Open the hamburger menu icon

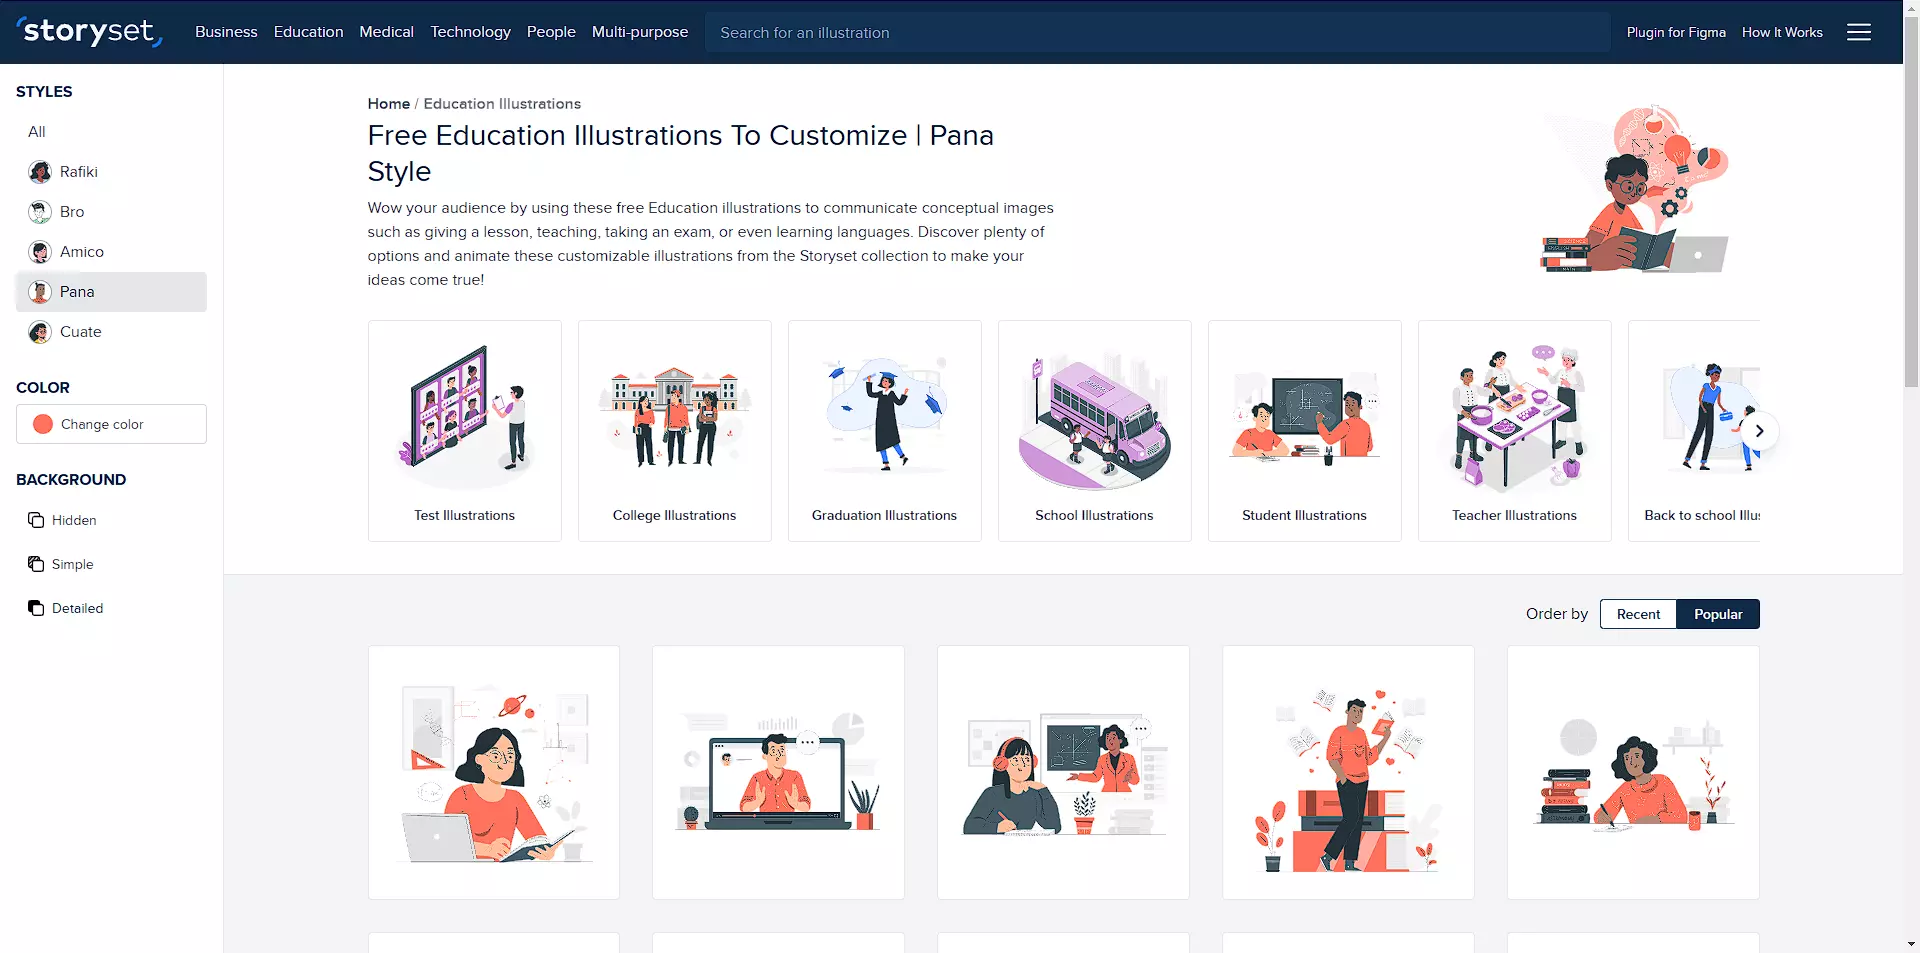(1858, 32)
